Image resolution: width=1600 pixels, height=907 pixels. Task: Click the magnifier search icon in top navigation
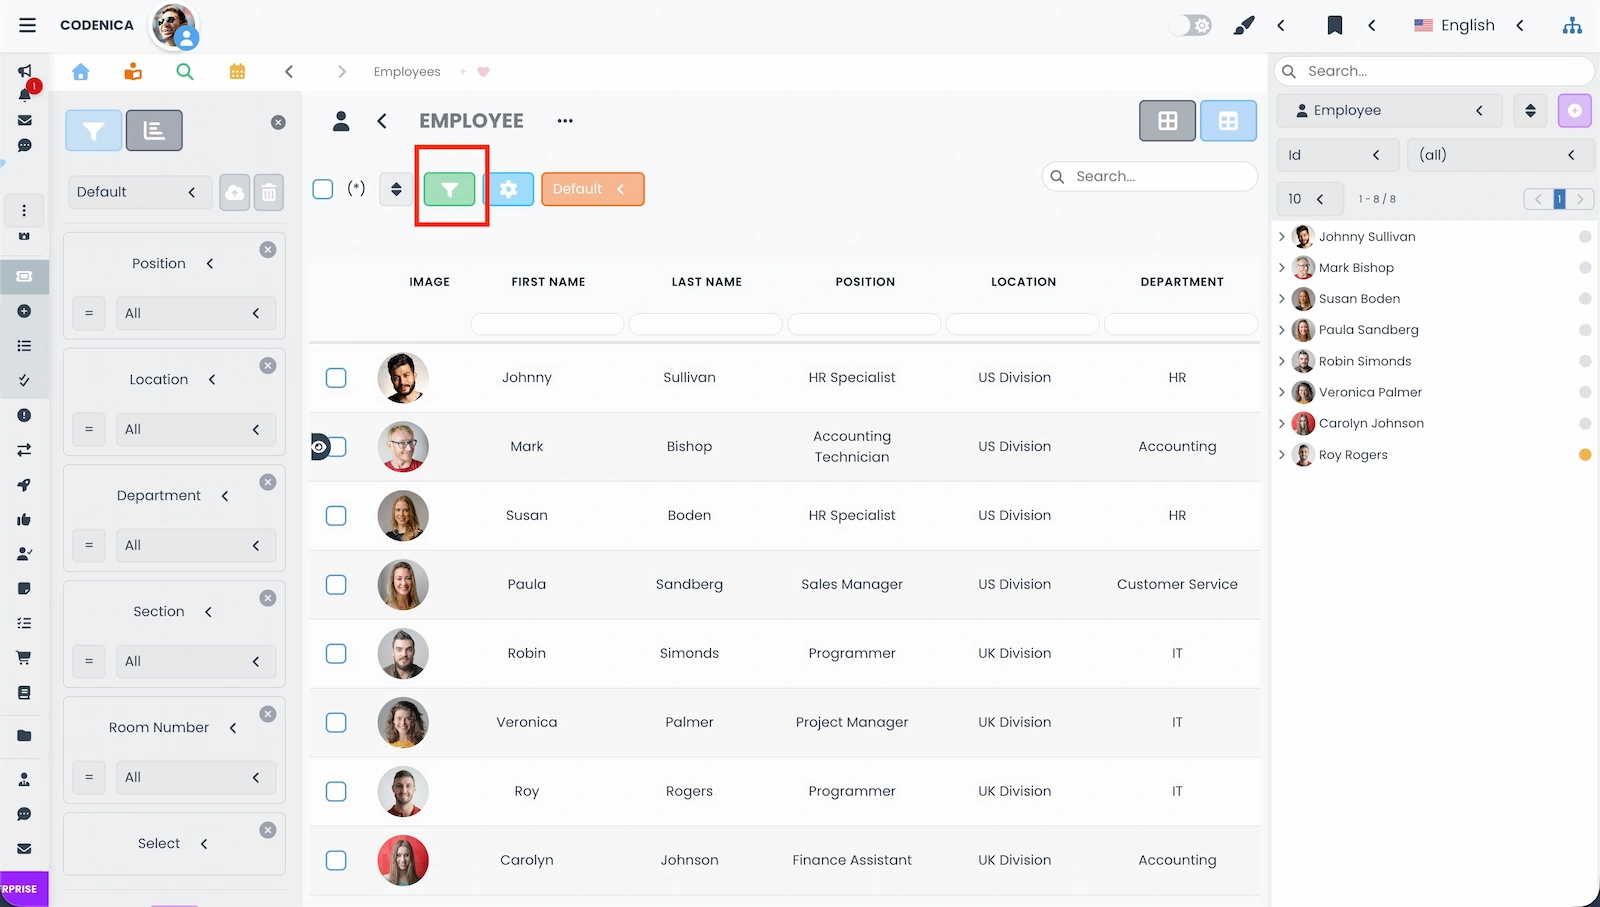185,71
